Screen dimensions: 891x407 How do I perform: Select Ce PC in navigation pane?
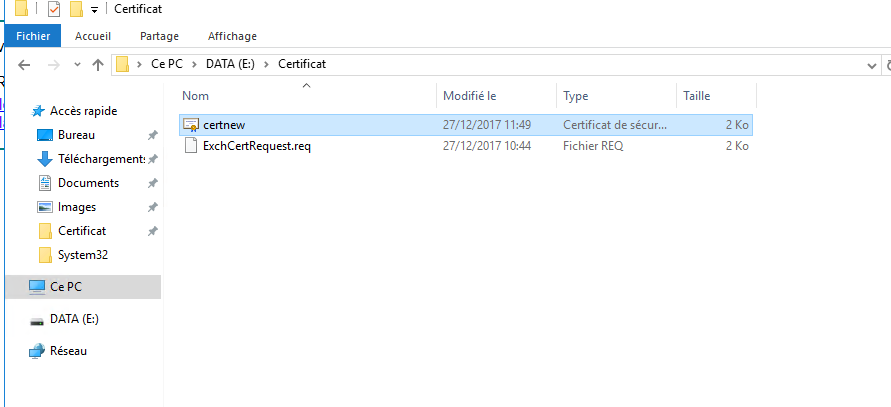[84, 287]
